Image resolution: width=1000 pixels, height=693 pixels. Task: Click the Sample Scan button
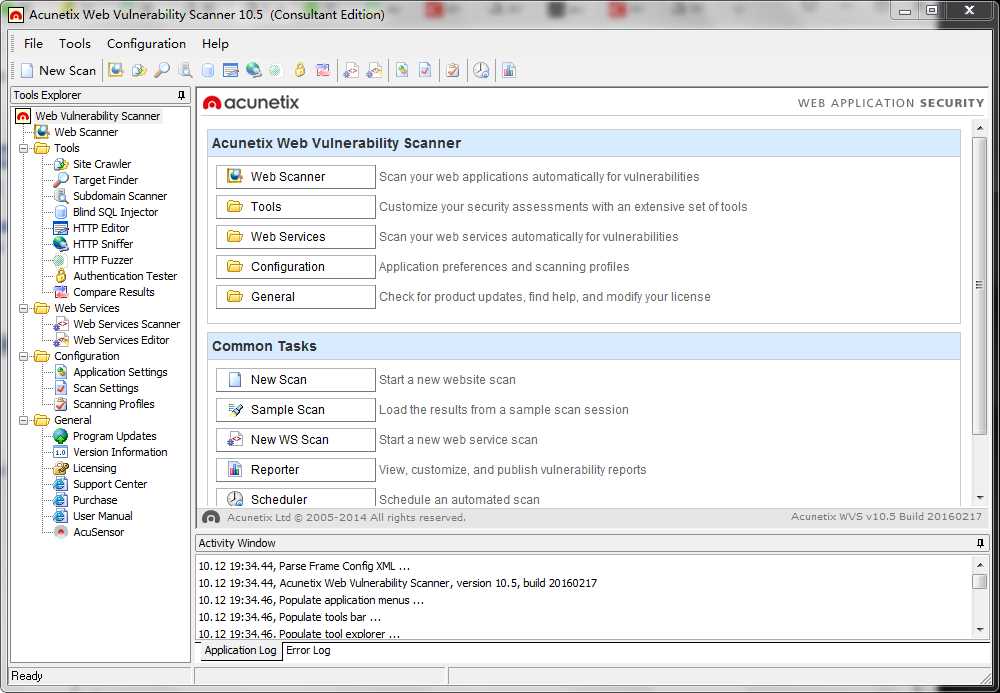pos(295,409)
